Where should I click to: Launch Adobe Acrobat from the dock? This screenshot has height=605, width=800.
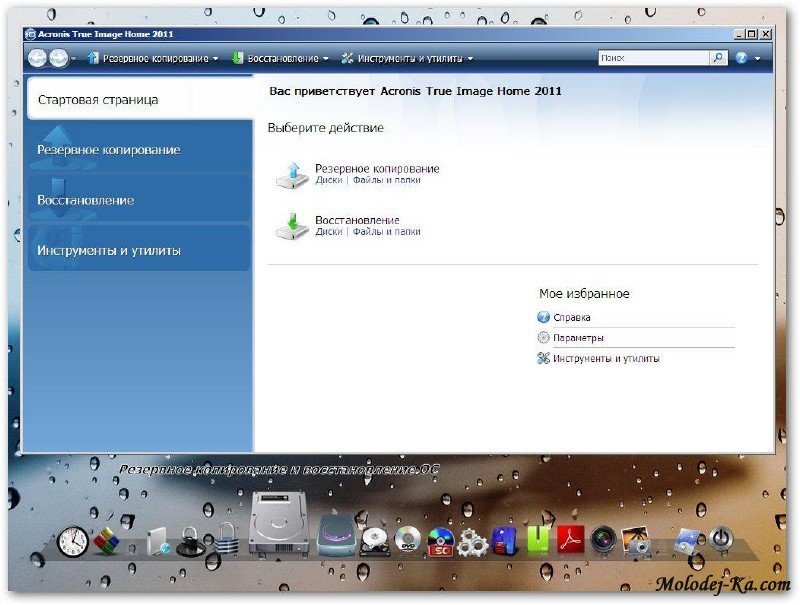click(x=570, y=540)
